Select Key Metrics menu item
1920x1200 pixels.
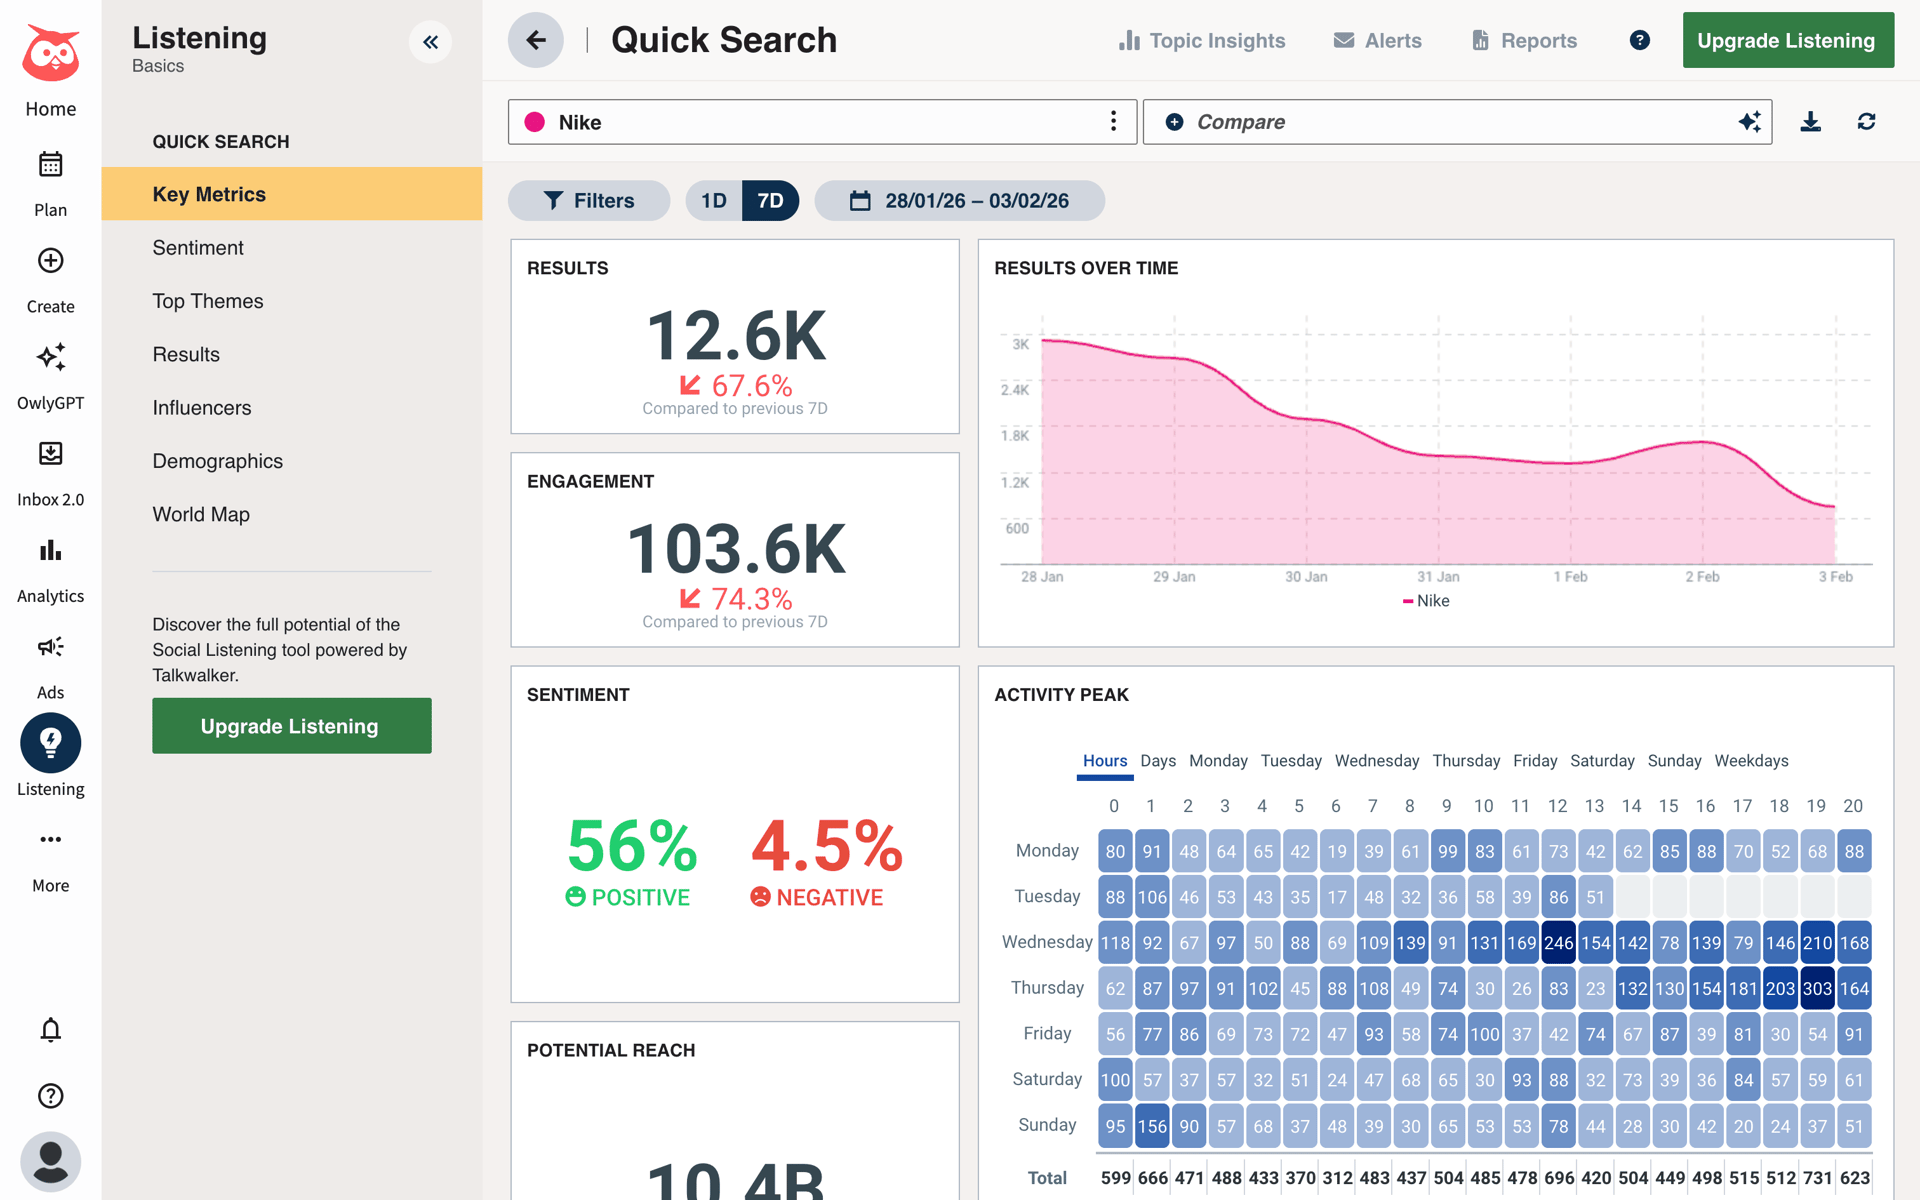pyautogui.click(x=291, y=194)
